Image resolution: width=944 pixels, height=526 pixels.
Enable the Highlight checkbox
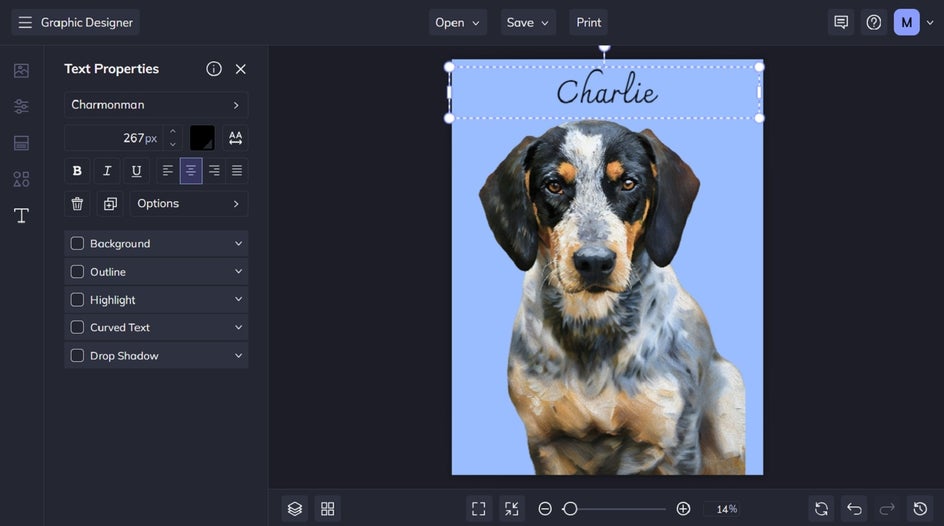(77, 299)
